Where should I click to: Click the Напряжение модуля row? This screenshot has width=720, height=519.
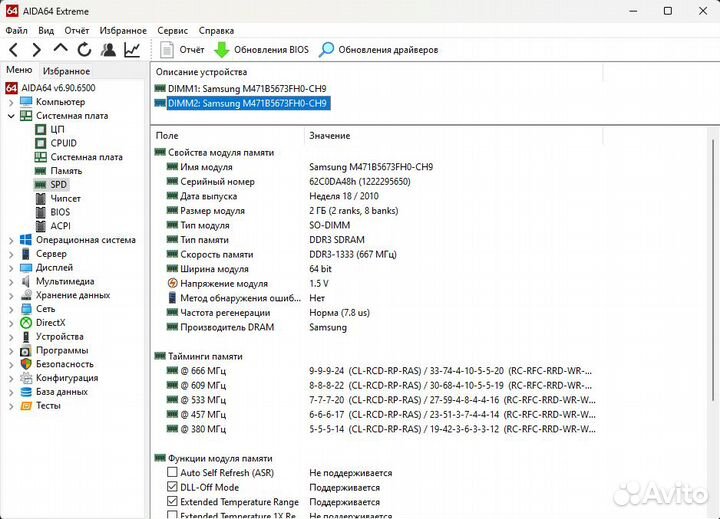[x=248, y=284]
